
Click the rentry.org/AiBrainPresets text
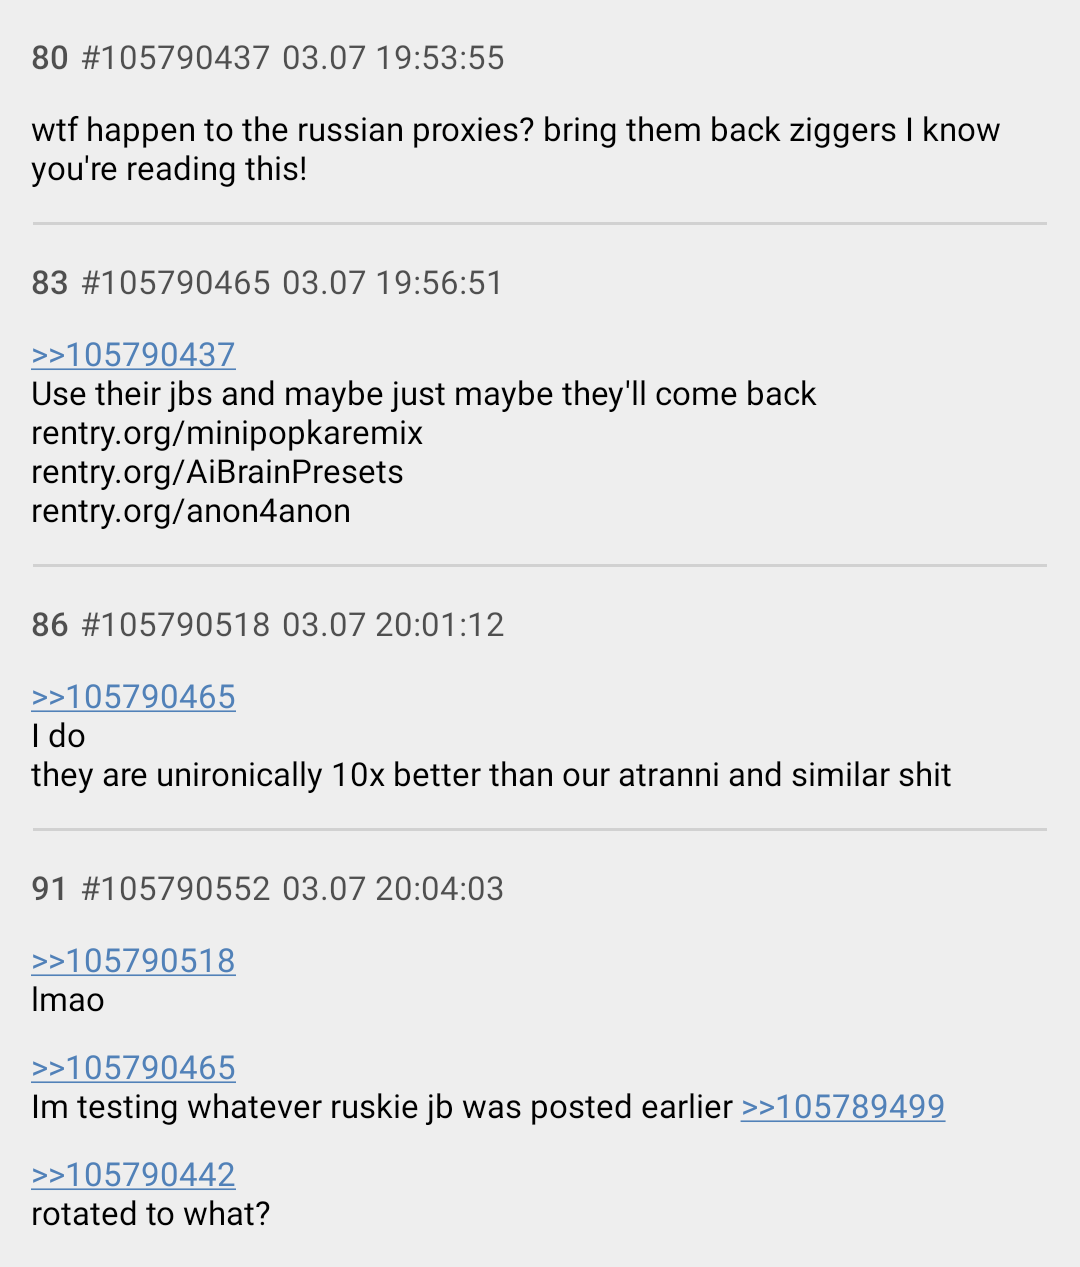(x=217, y=472)
